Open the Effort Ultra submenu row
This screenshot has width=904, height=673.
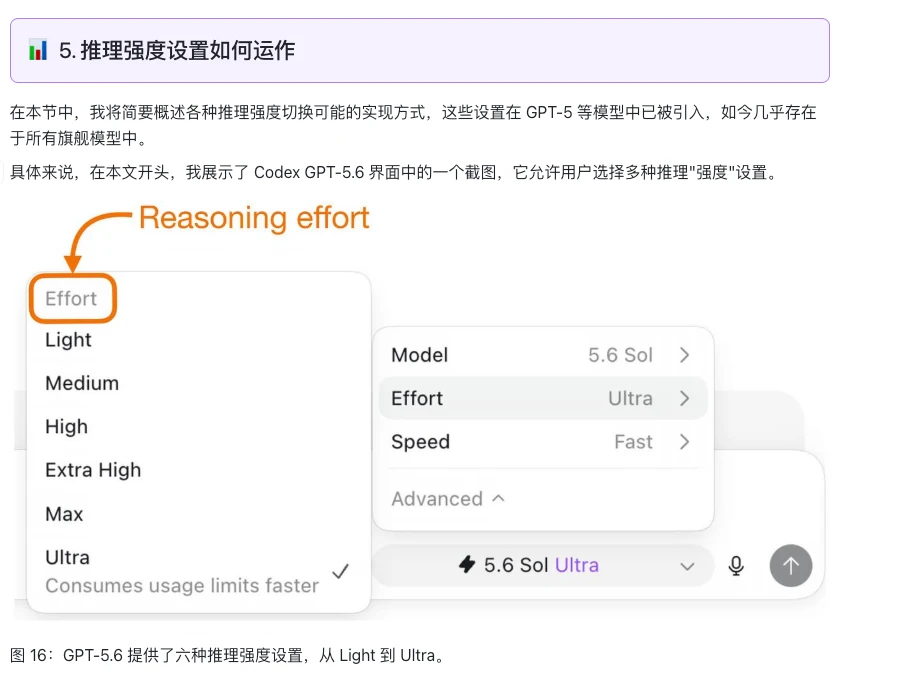[x=543, y=398]
